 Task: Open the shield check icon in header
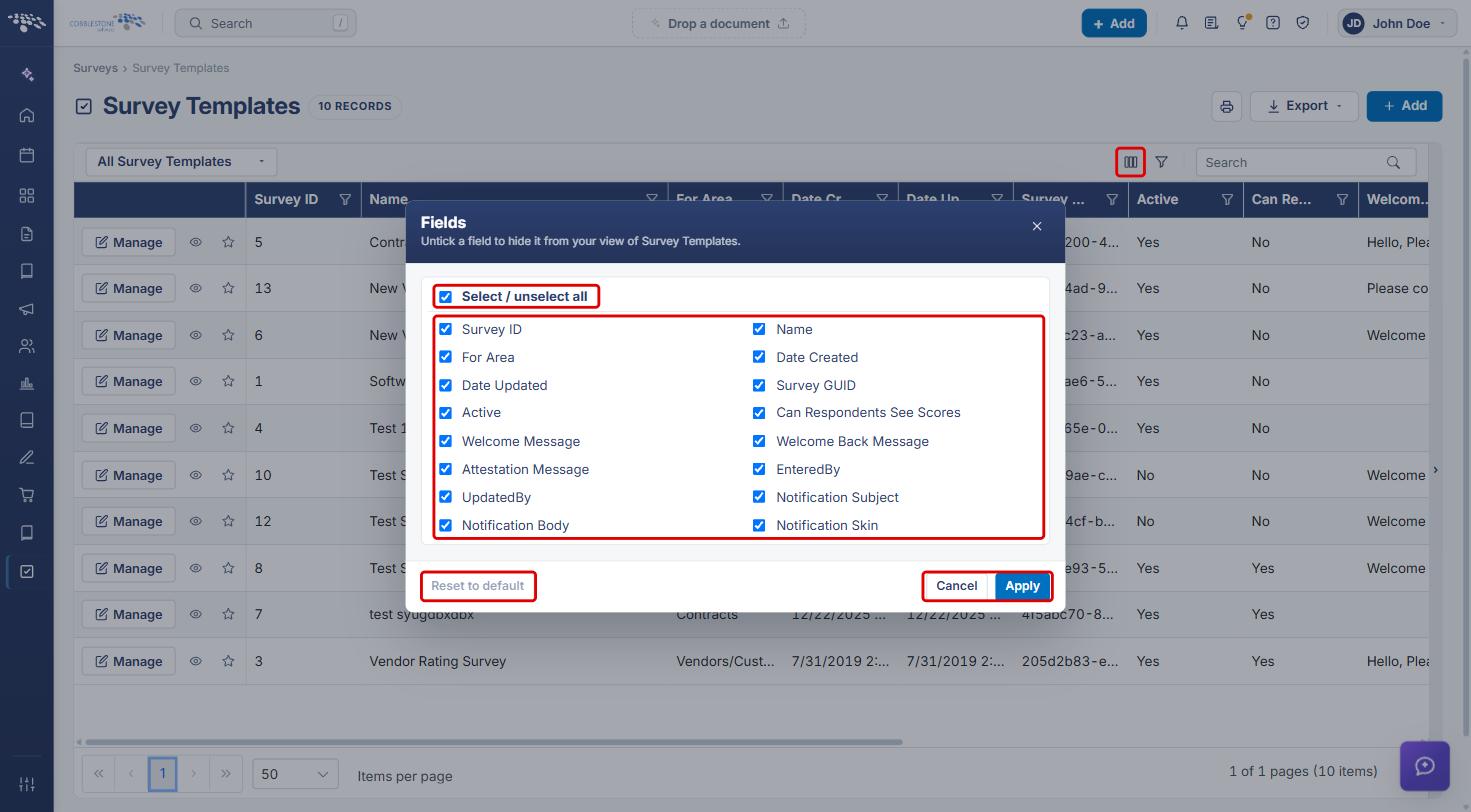pyautogui.click(x=1303, y=23)
